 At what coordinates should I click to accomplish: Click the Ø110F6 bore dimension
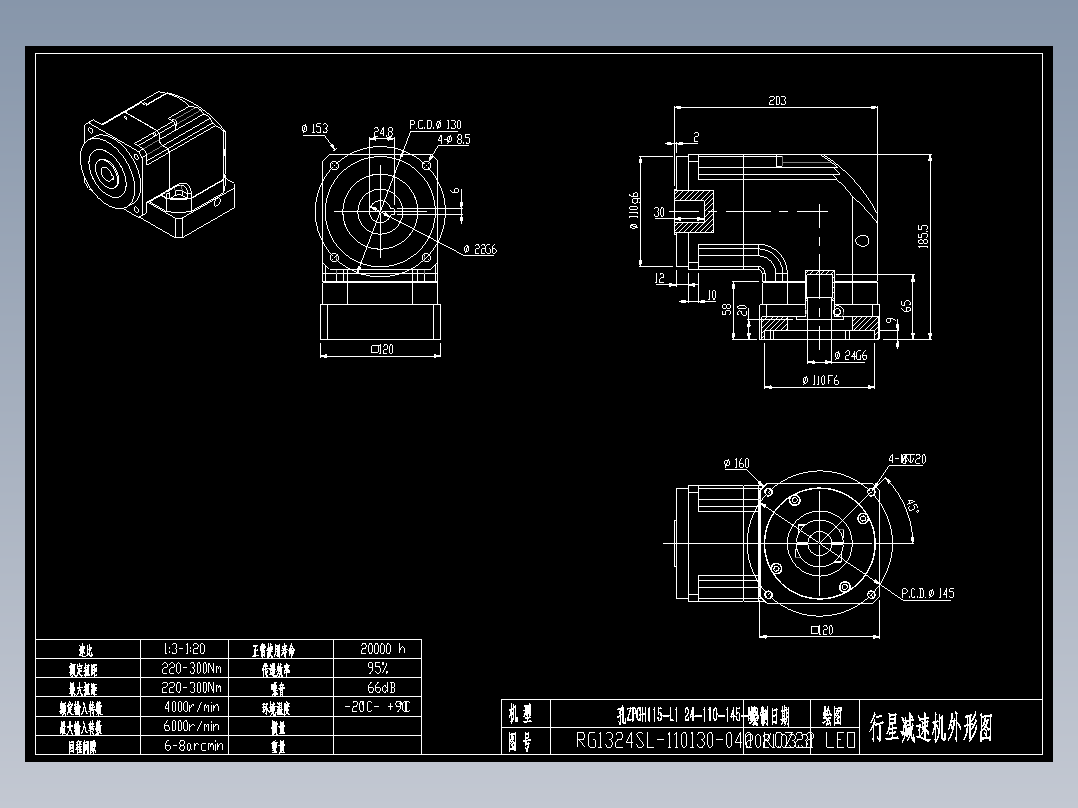point(822,380)
